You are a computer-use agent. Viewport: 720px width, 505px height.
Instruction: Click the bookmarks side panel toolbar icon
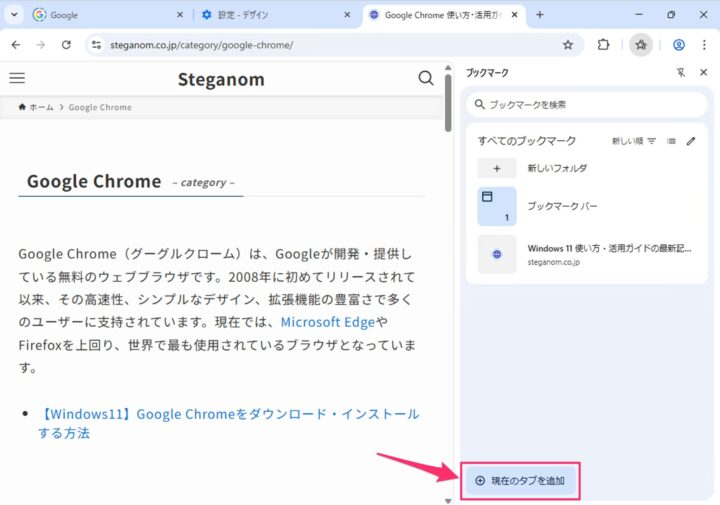click(x=641, y=45)
